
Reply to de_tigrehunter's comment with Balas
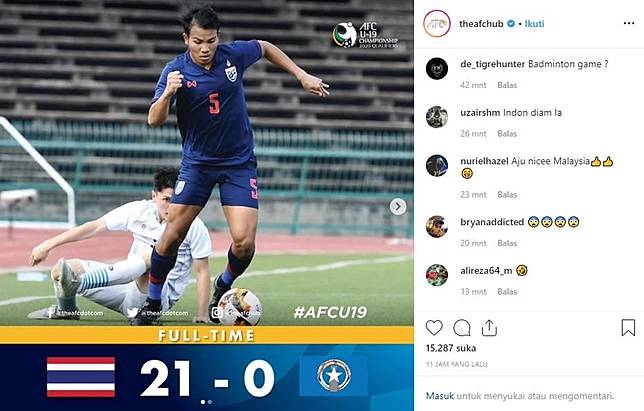507,85
